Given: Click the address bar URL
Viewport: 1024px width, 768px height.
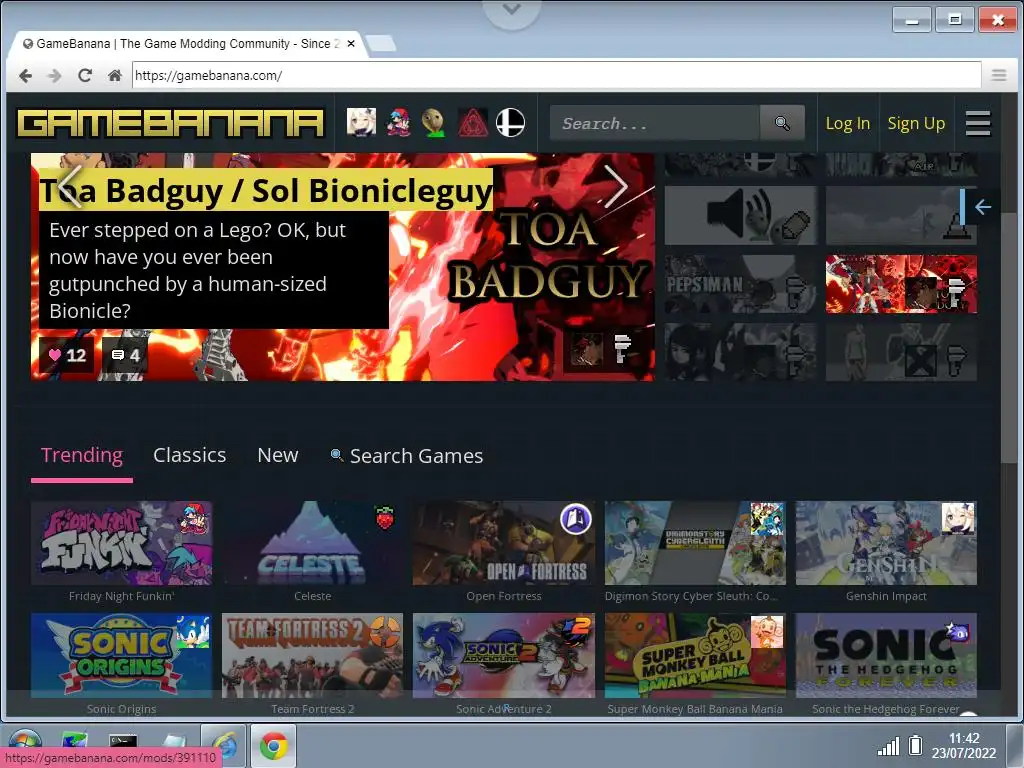Looking at the screenshot, I should pos(556,75).
